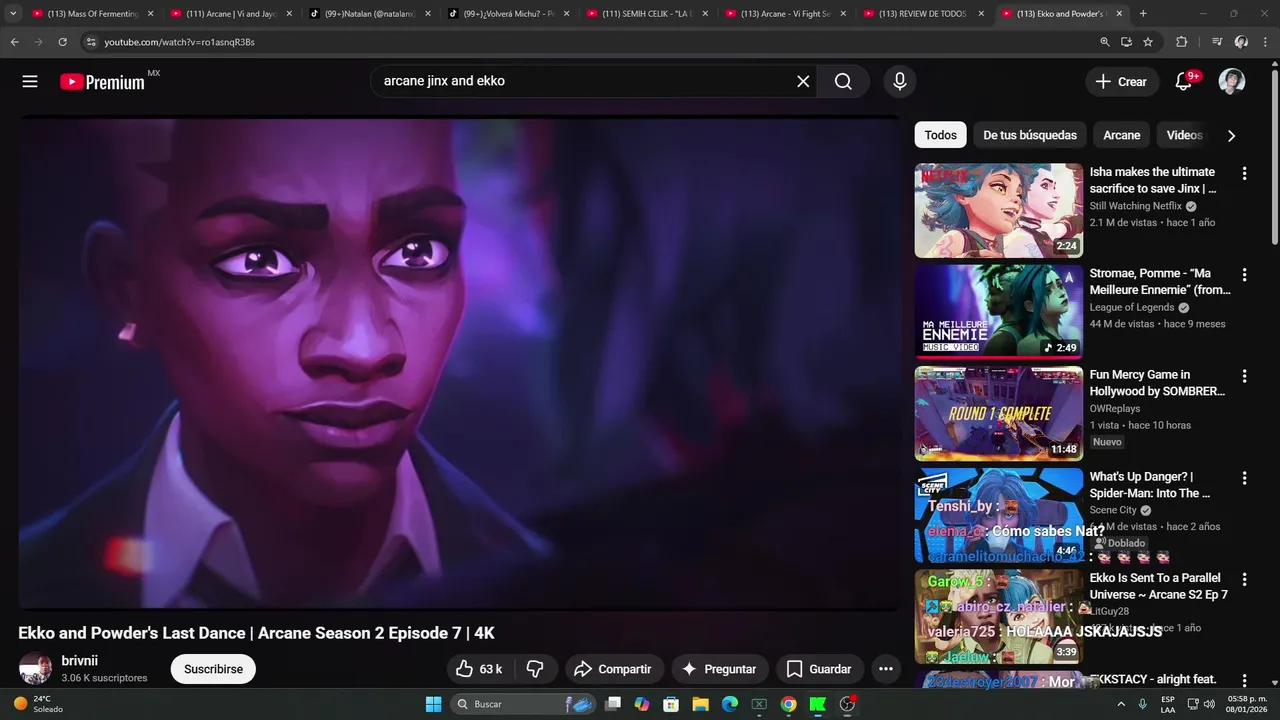This screenshot has width=1280, height=720.
Task: Go to YouTube Premium home logo
Action: click(102, 82)
